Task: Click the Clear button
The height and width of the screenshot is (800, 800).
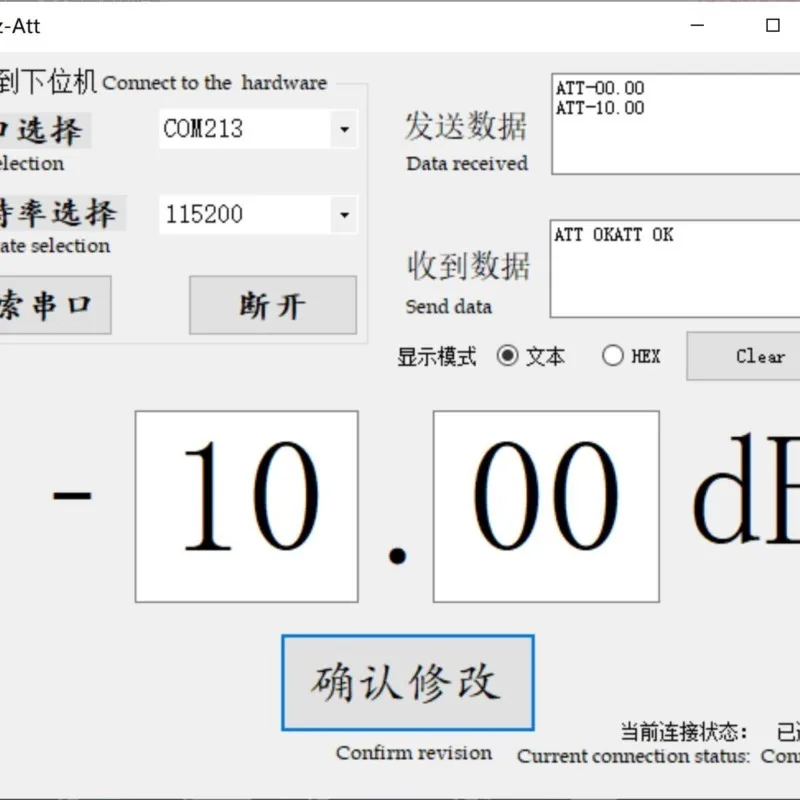Action: [x=744, y=356]
